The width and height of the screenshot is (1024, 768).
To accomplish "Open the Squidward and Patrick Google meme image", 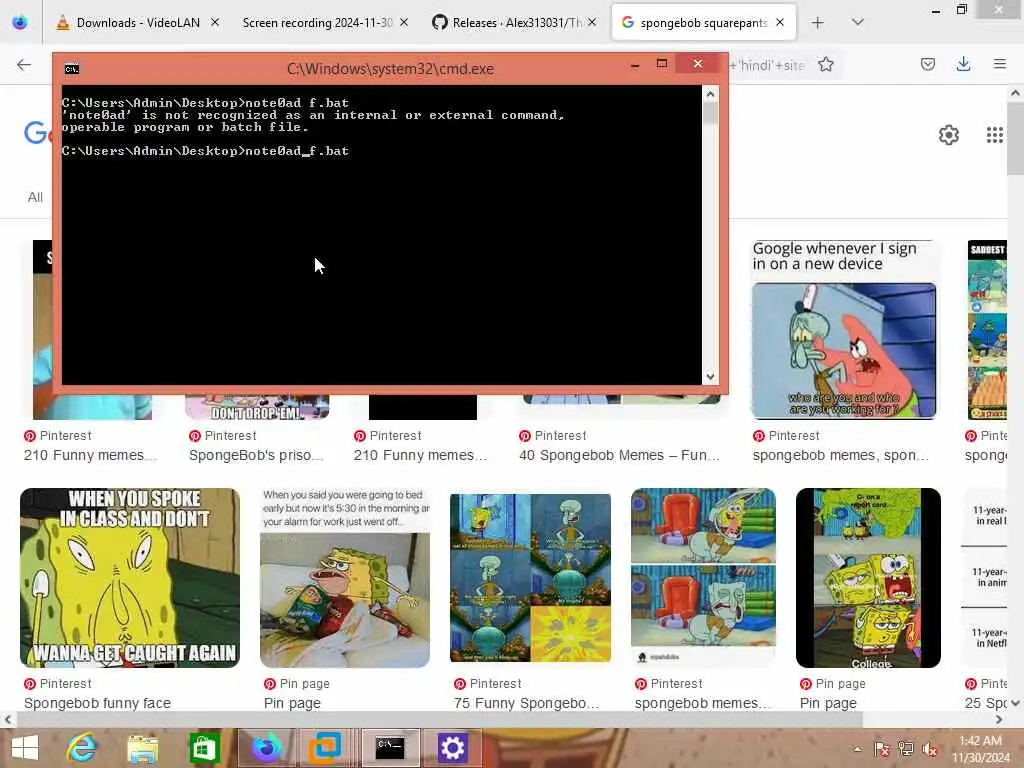I will tap(844, 351).
